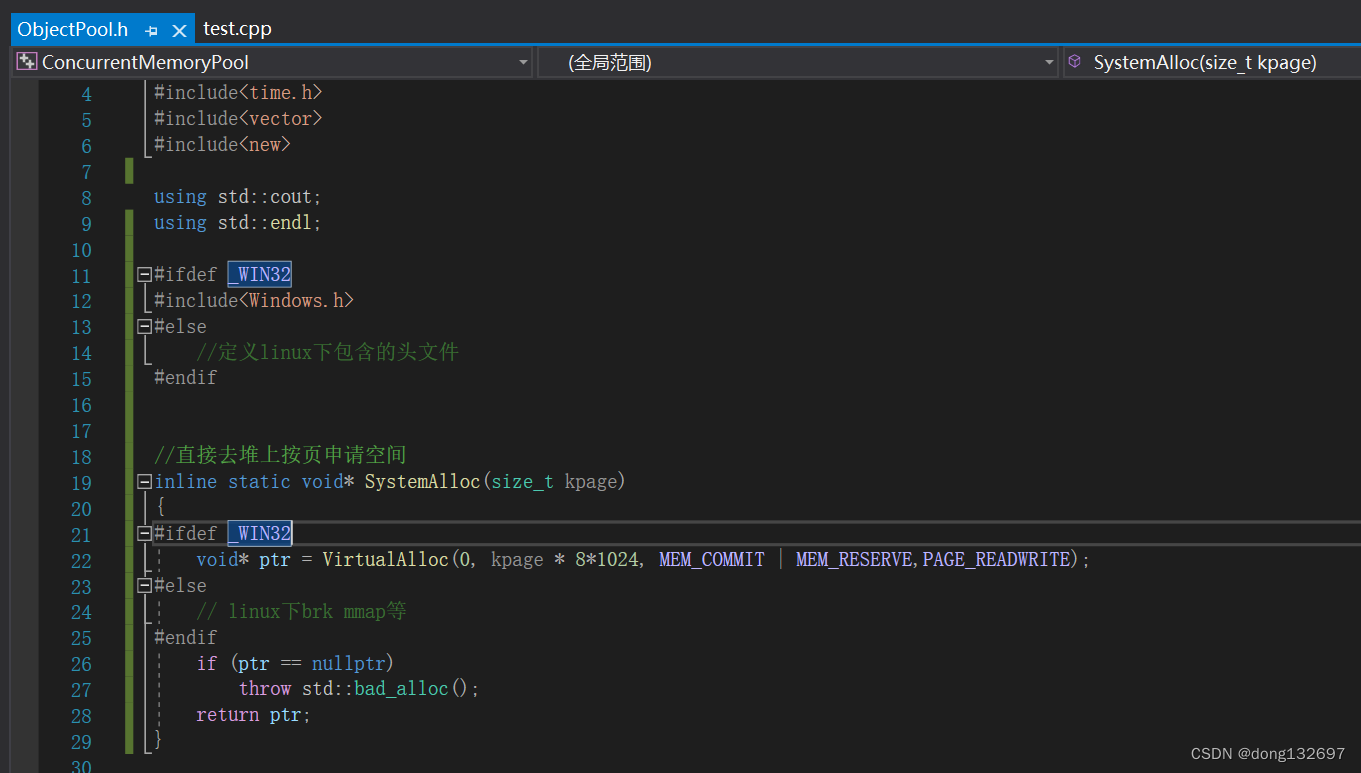Click the #include<Windows.h> line
The width and height of the screenshot is (1361, 773).
(x=254, y=300)
